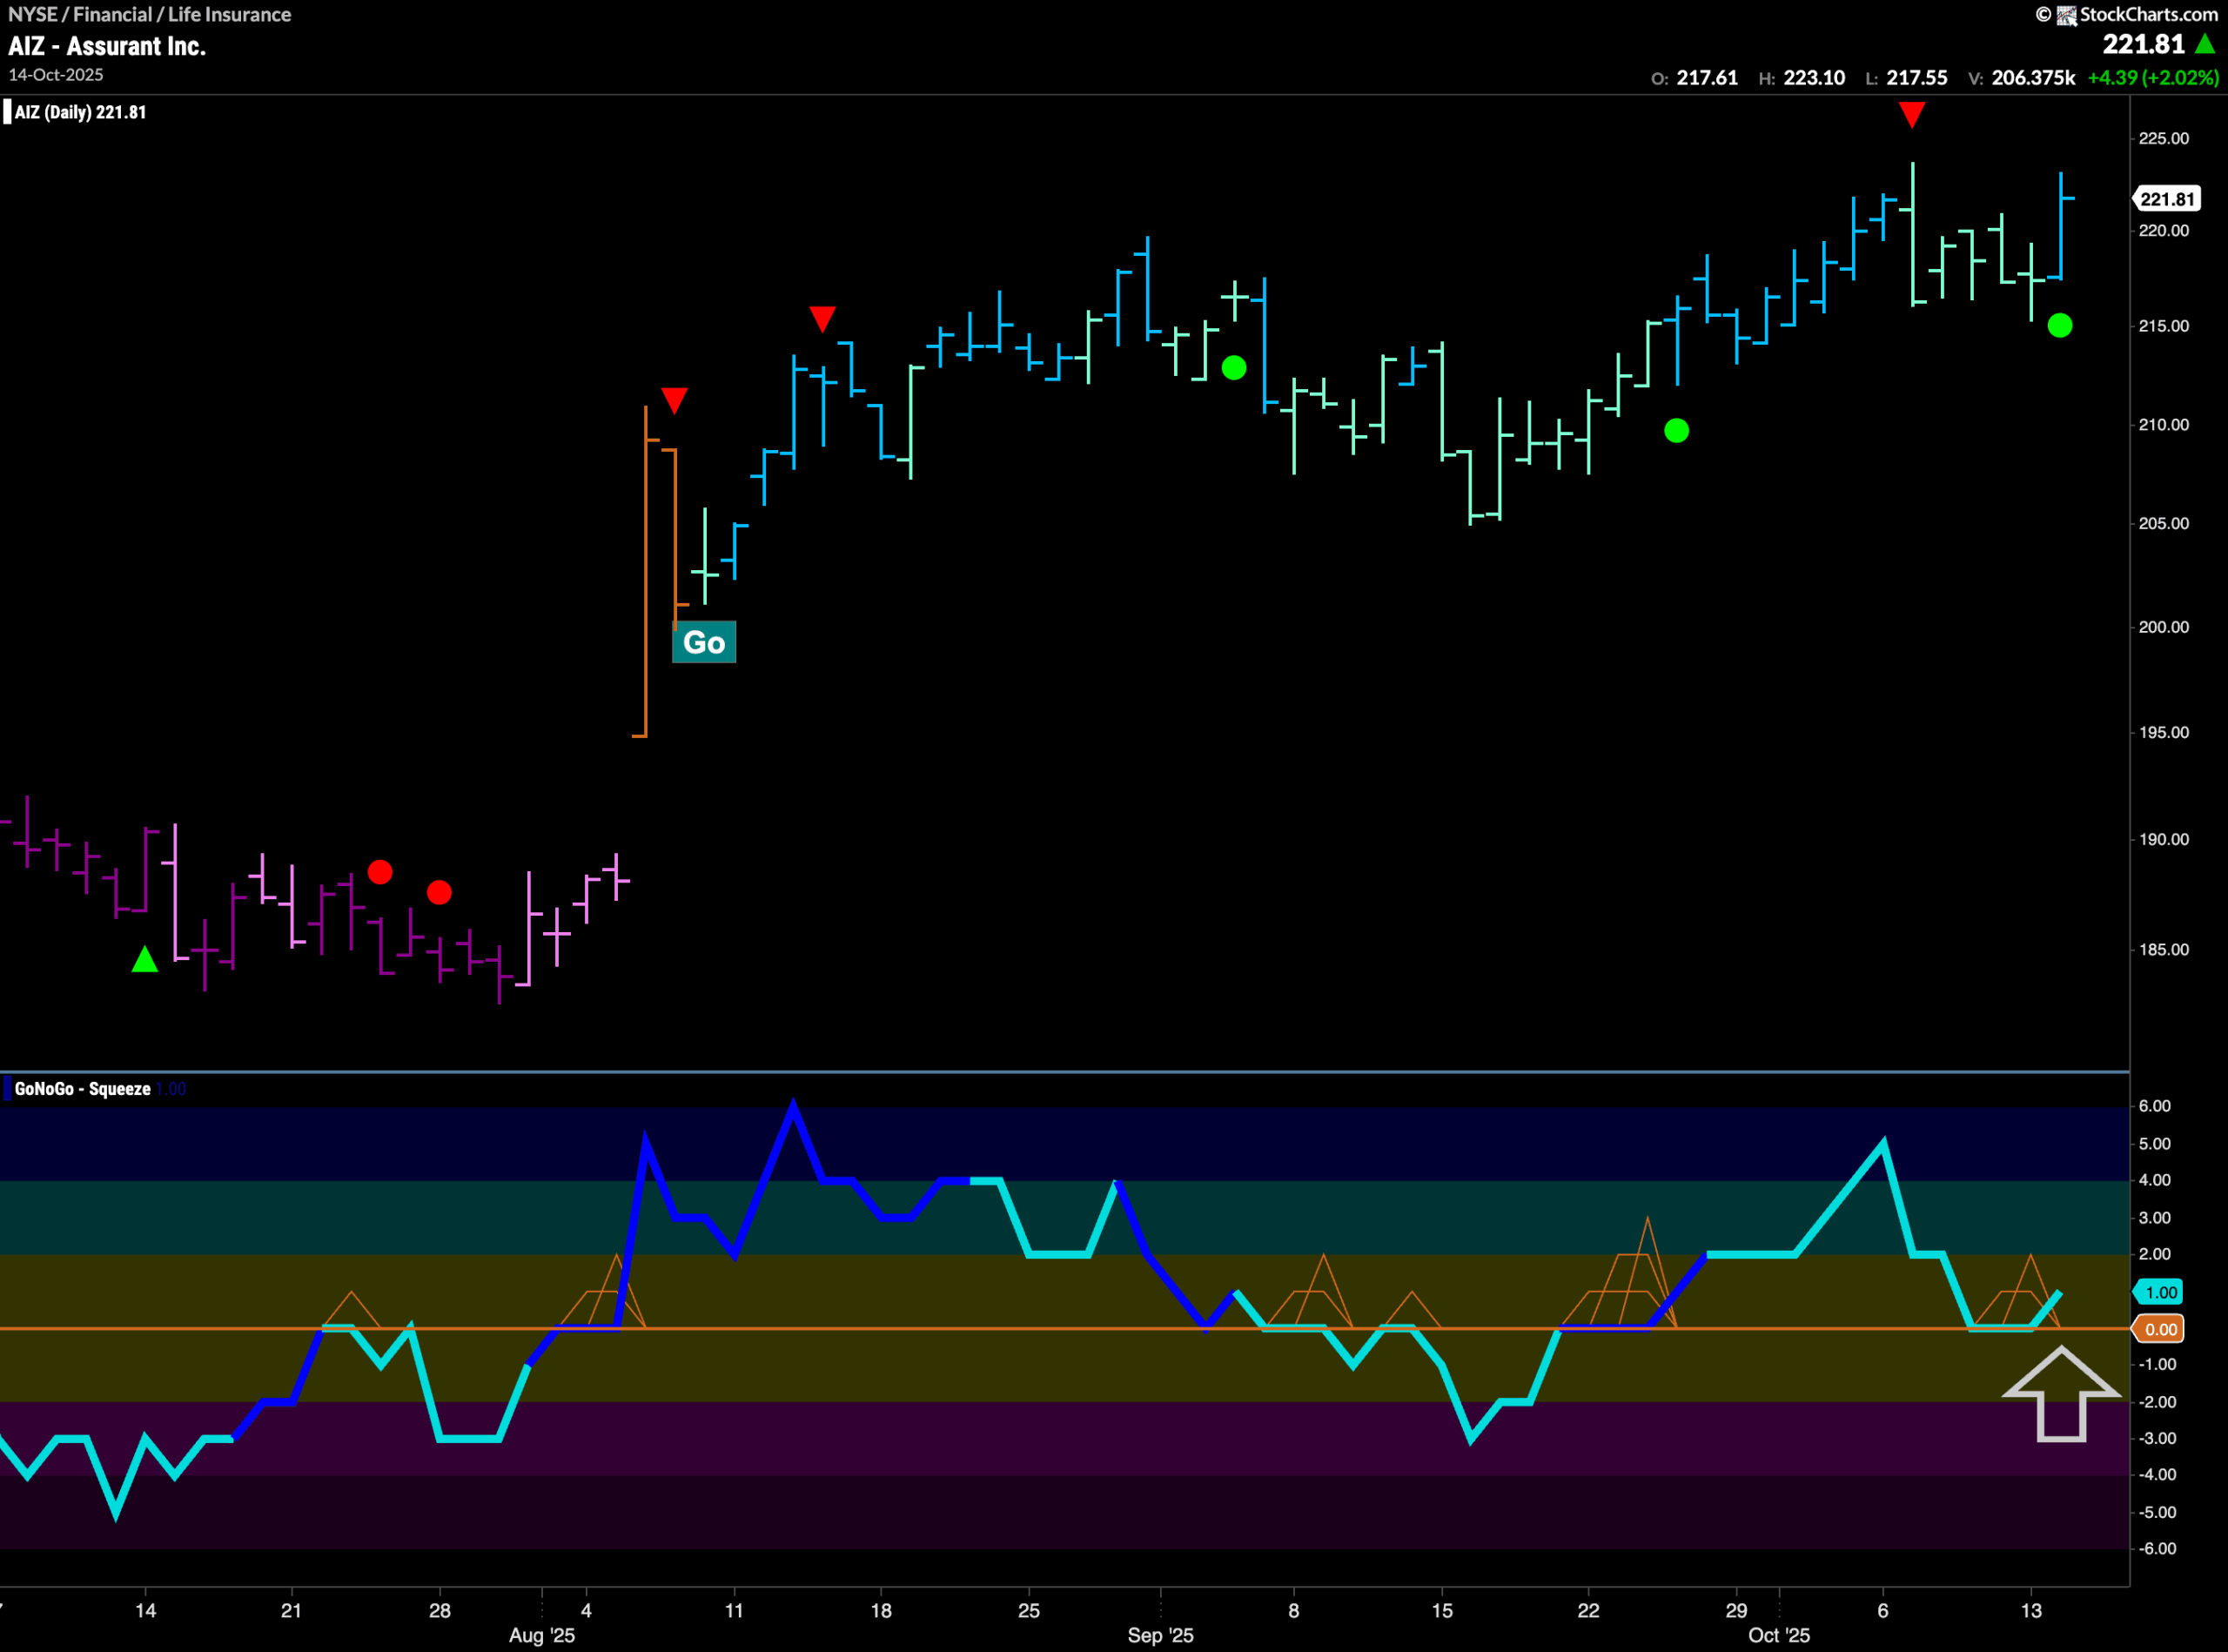Expand the 0.00 level tag in the Squeeze panel
Image resolution: width=2228 pixels, height=1652 pixels.
pos(2161,1329)
